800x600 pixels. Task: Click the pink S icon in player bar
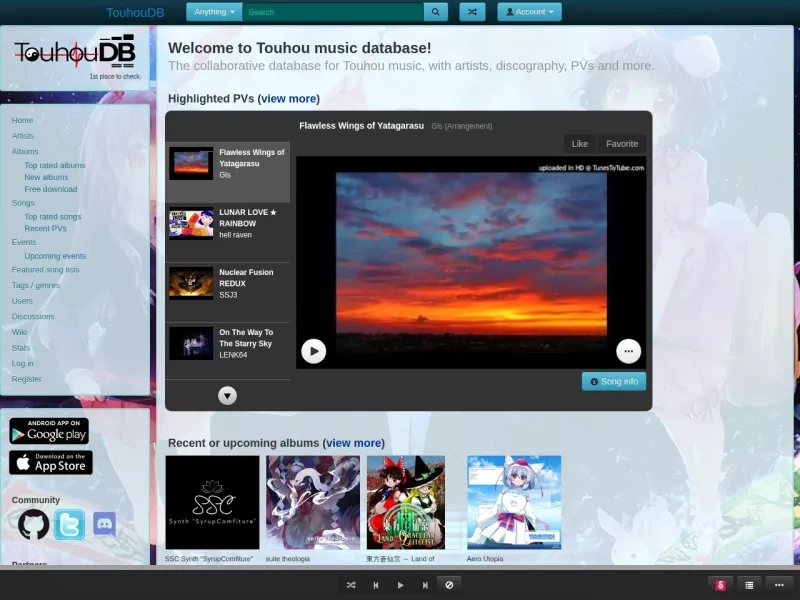point(720,585)
